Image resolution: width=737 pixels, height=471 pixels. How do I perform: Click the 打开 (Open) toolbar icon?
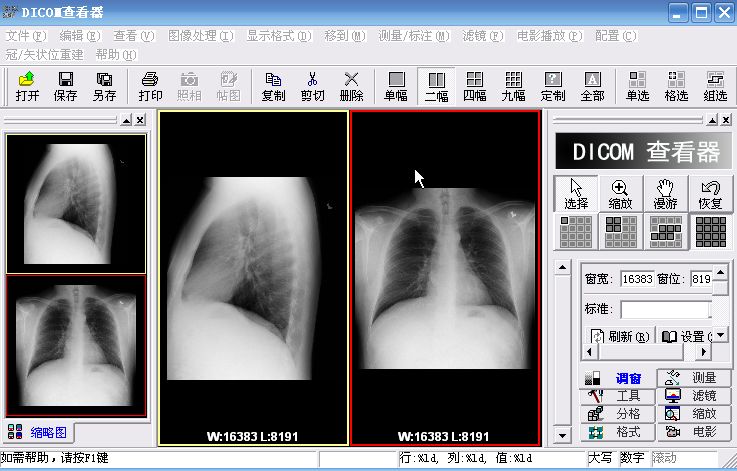[27, 86]
